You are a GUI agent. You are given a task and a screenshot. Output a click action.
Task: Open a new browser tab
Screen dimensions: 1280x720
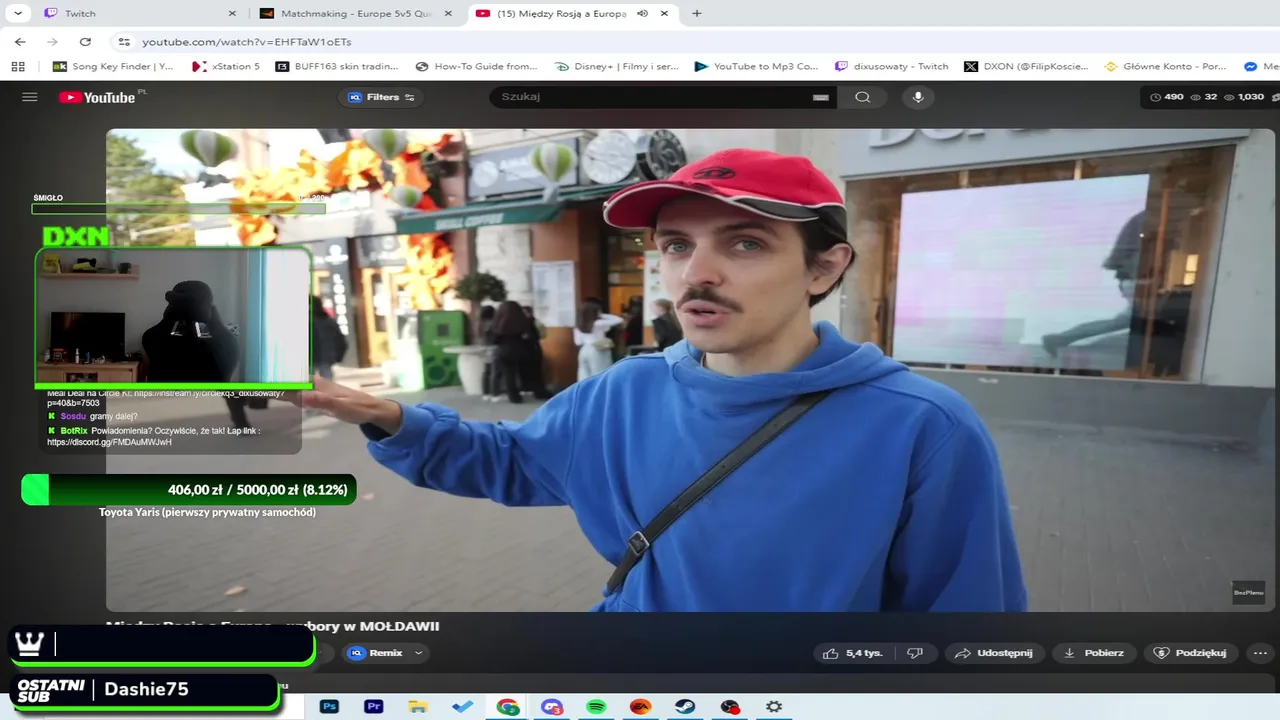pos(697,14)
